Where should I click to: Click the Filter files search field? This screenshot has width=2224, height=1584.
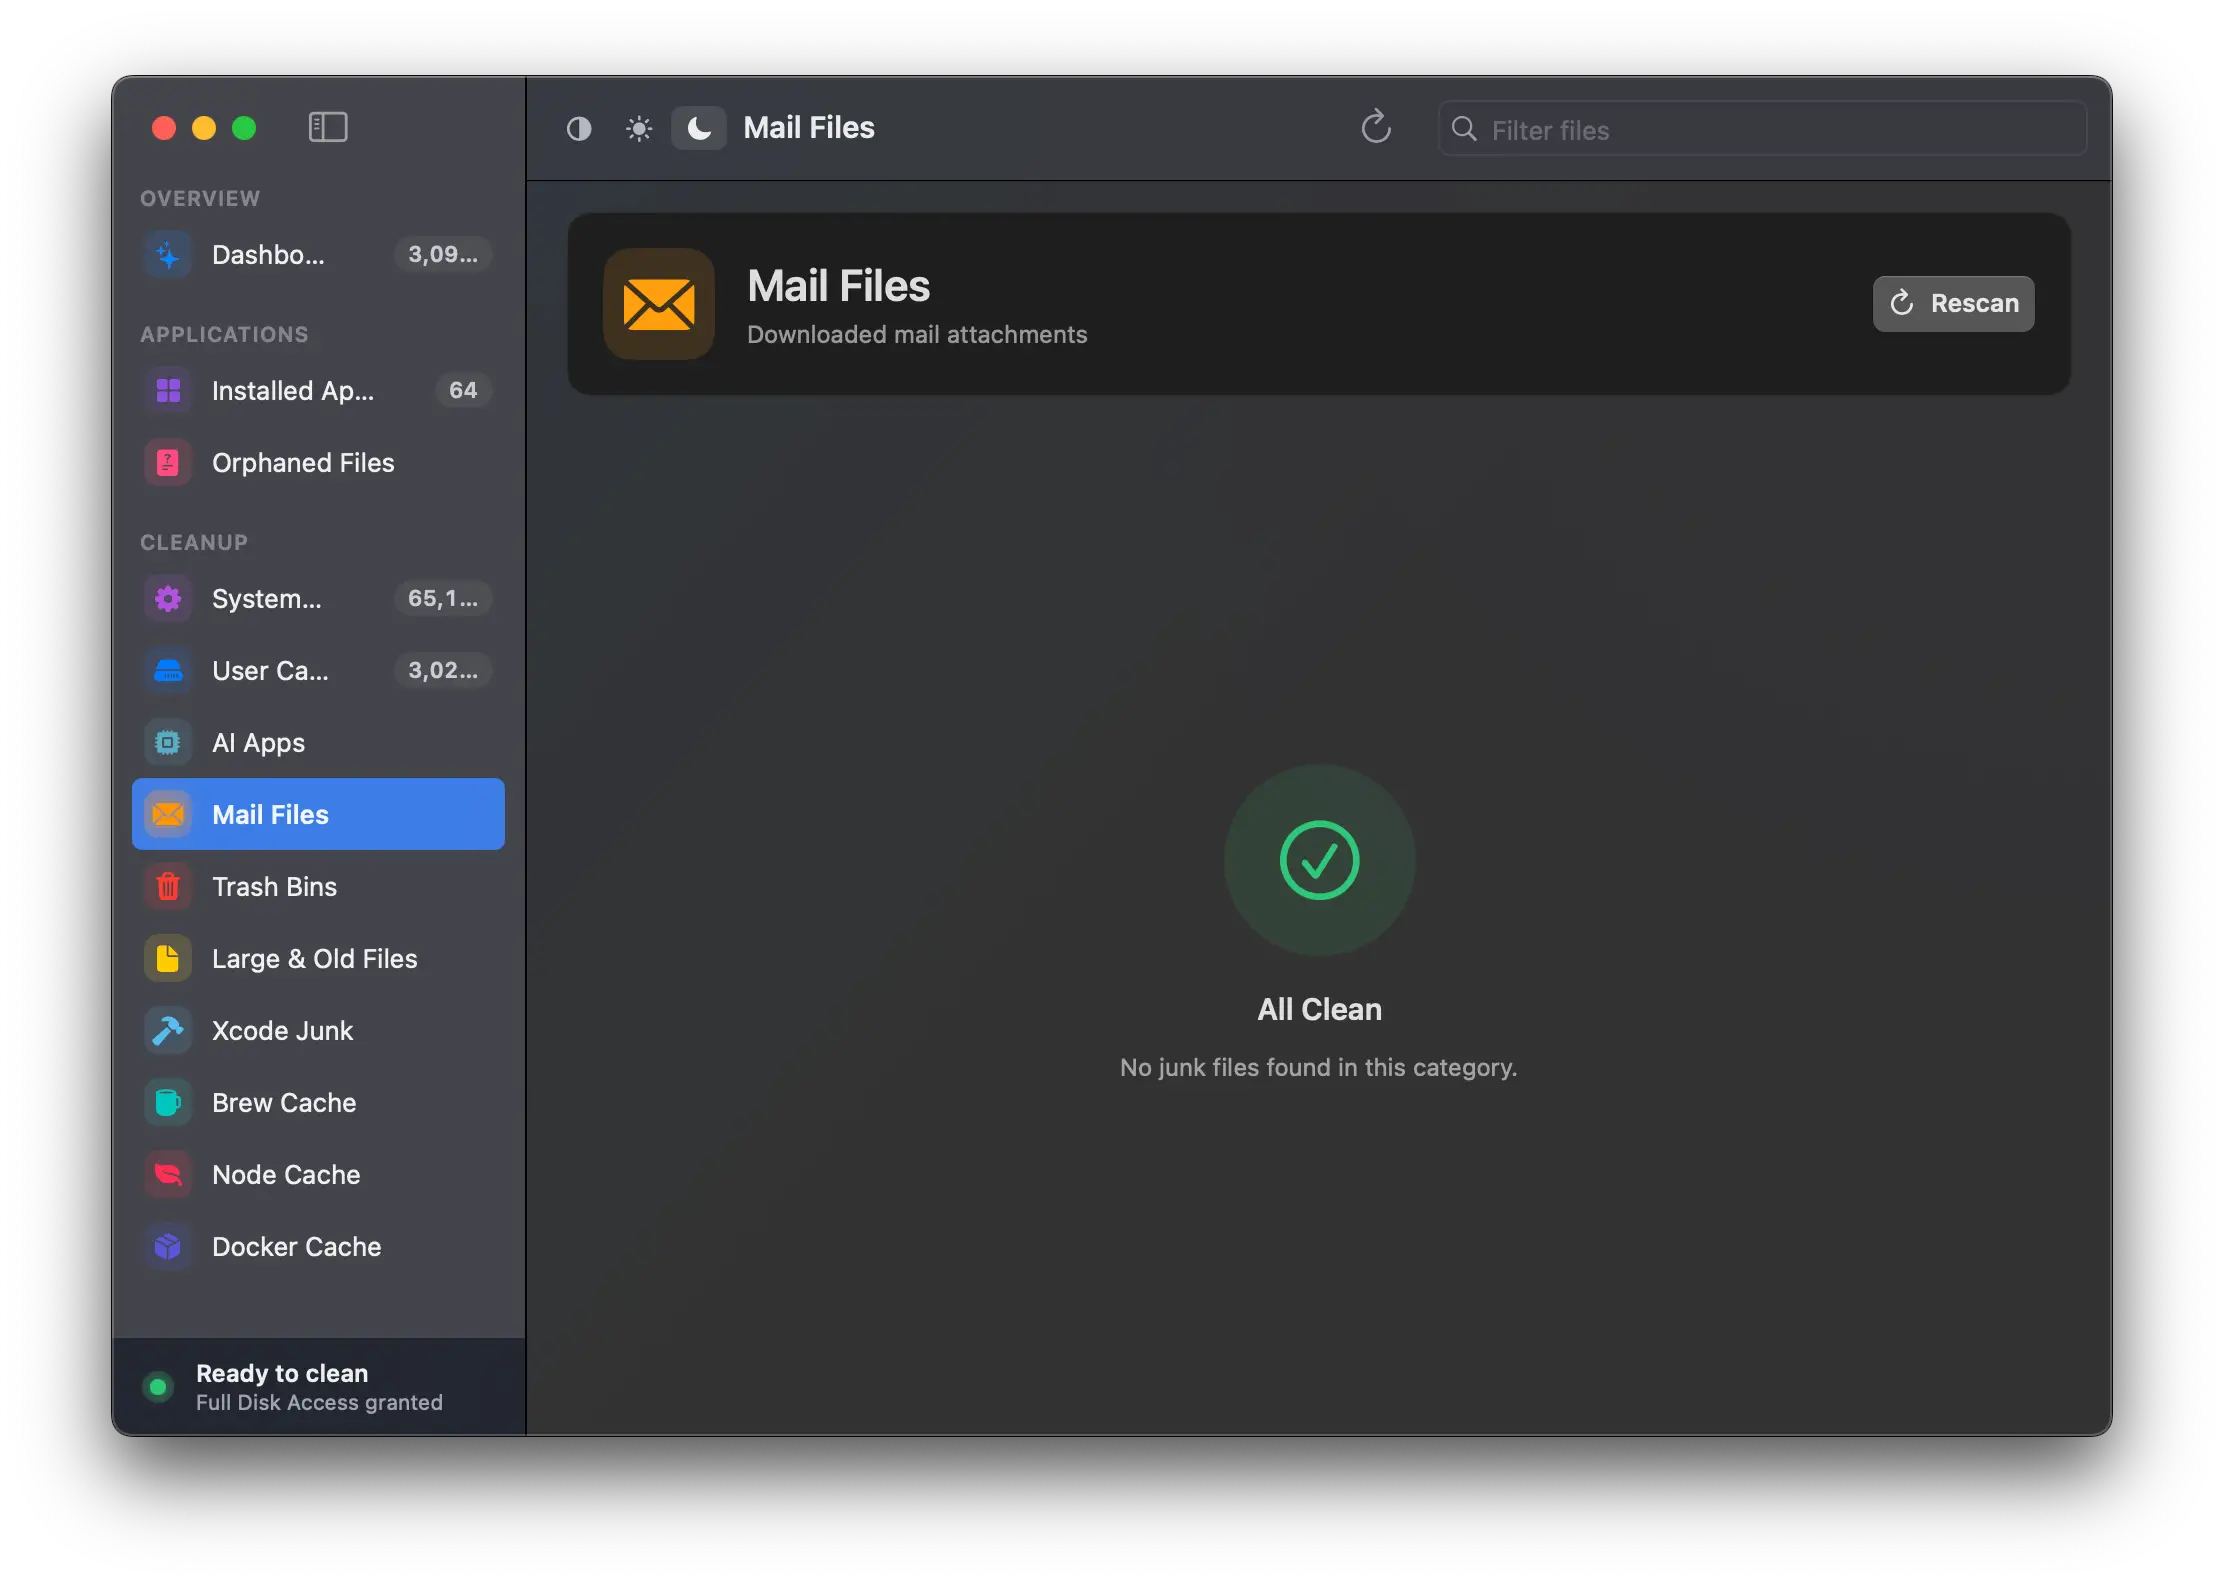tap(1762, 129)
